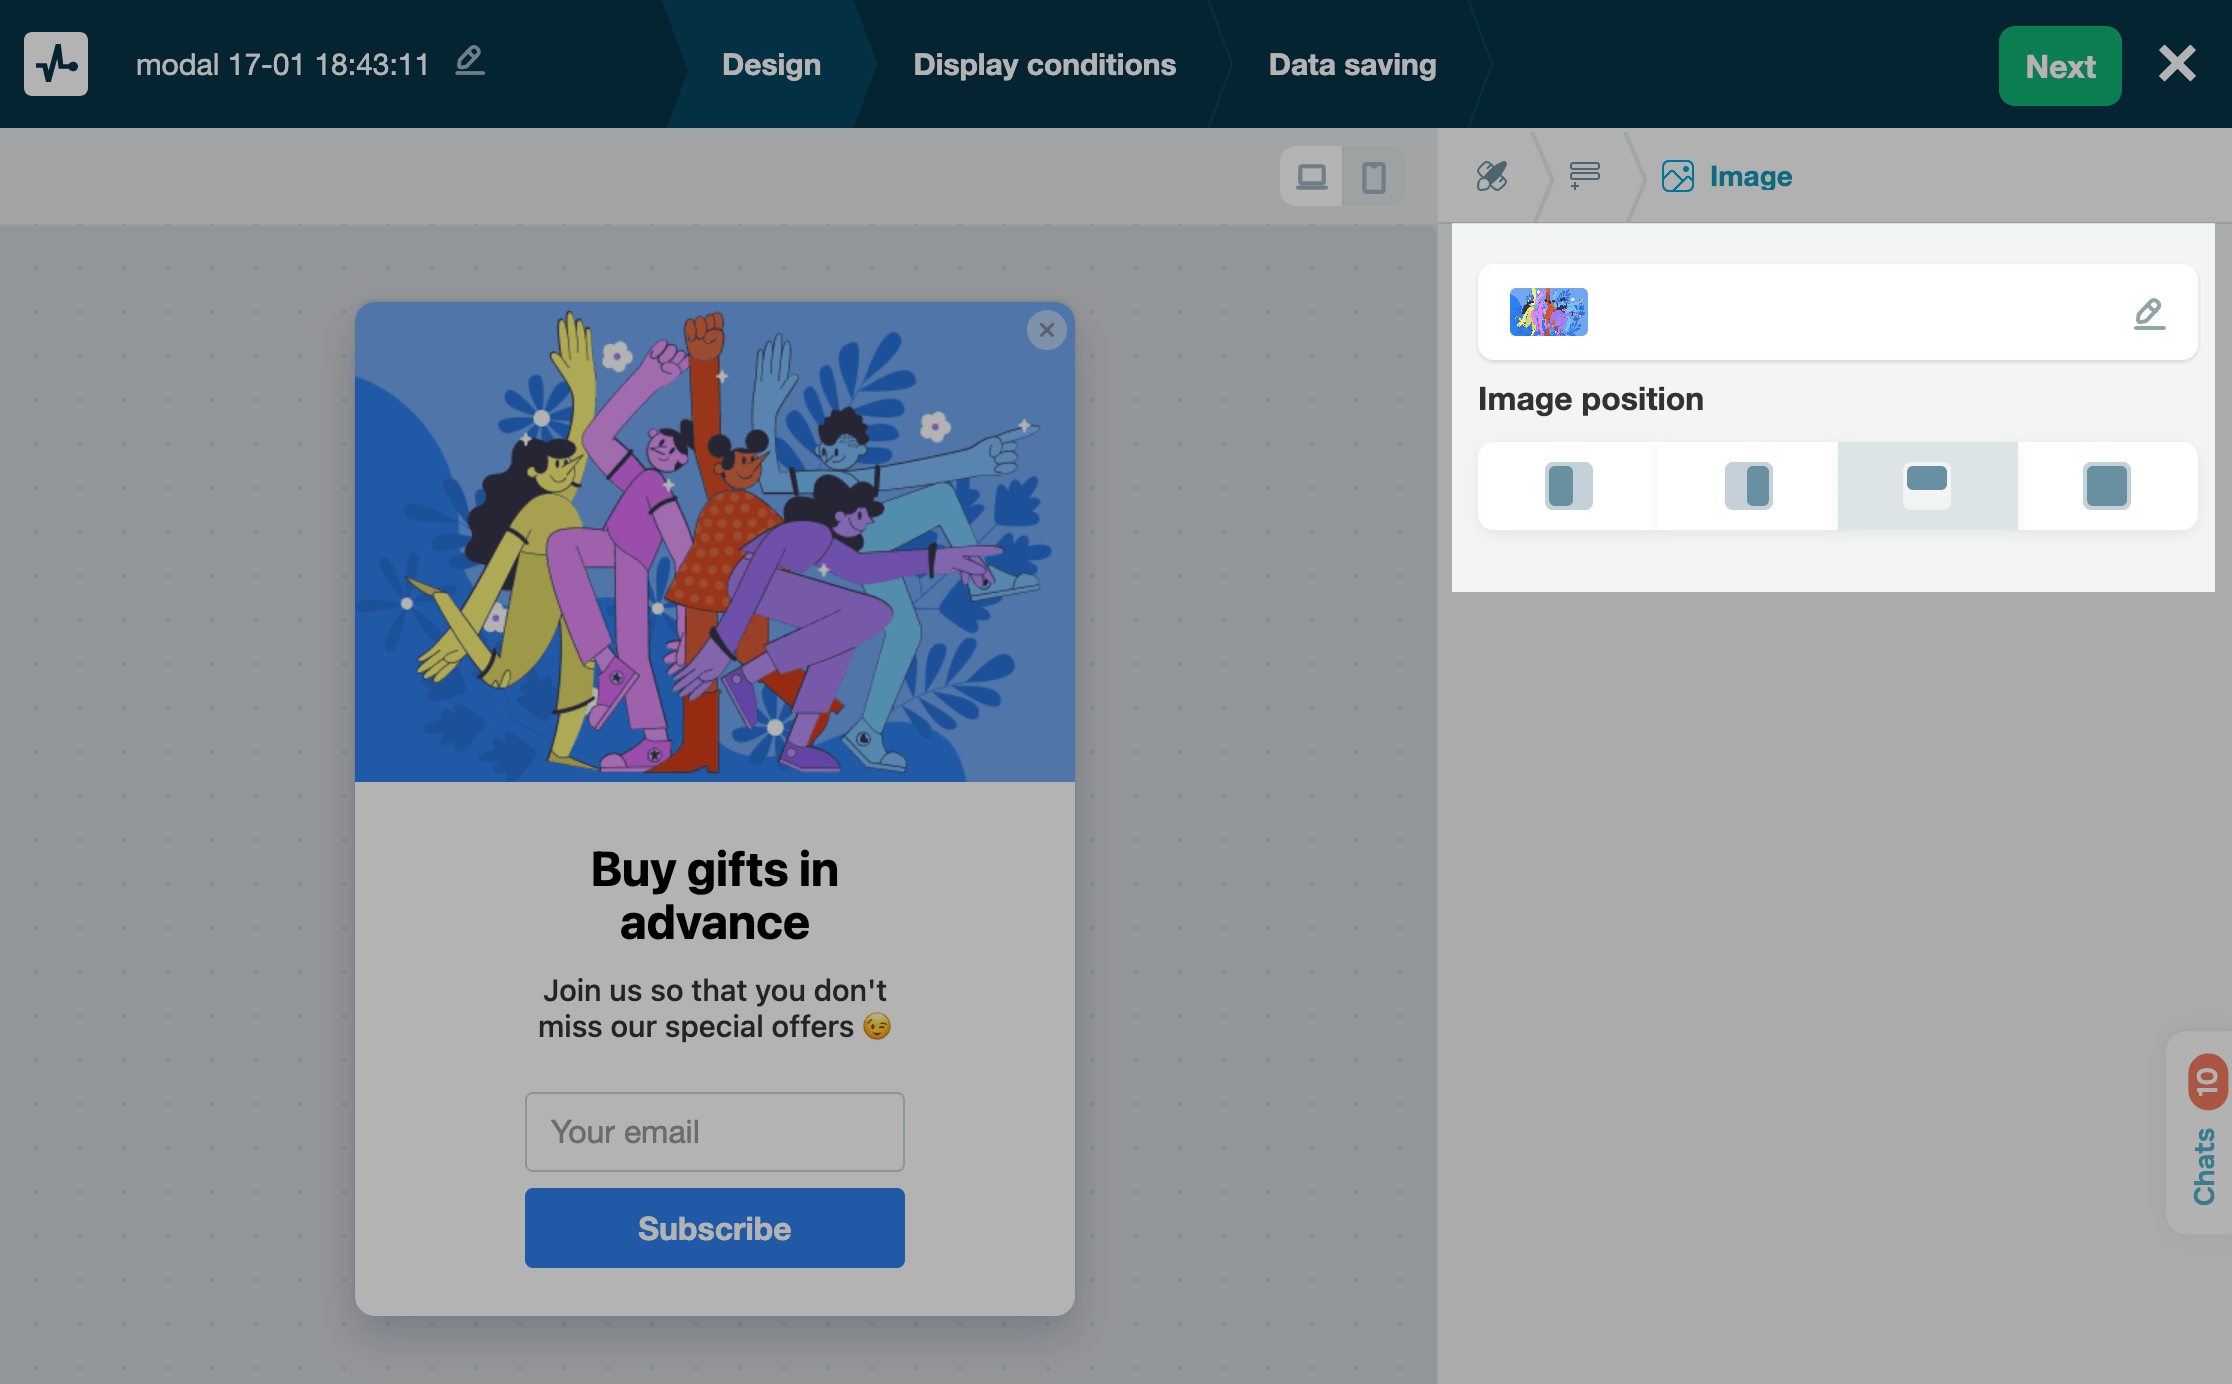Open the rocket breadcrumb icon in sidebar
Viewport: 2232px width, 1384px height.
tap(1492, 177)
